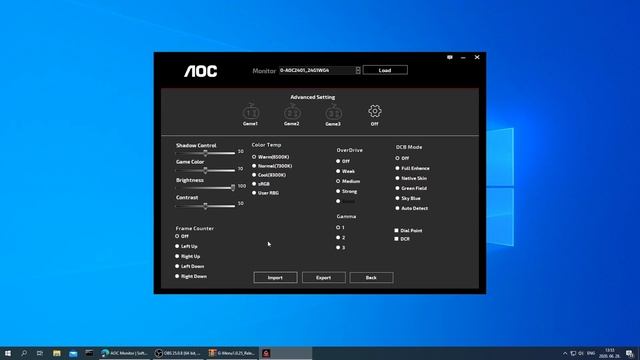Click the Shadow Control slider handle
The height and width of the screenshot is (360, 640).
click(x=206, y=153)
